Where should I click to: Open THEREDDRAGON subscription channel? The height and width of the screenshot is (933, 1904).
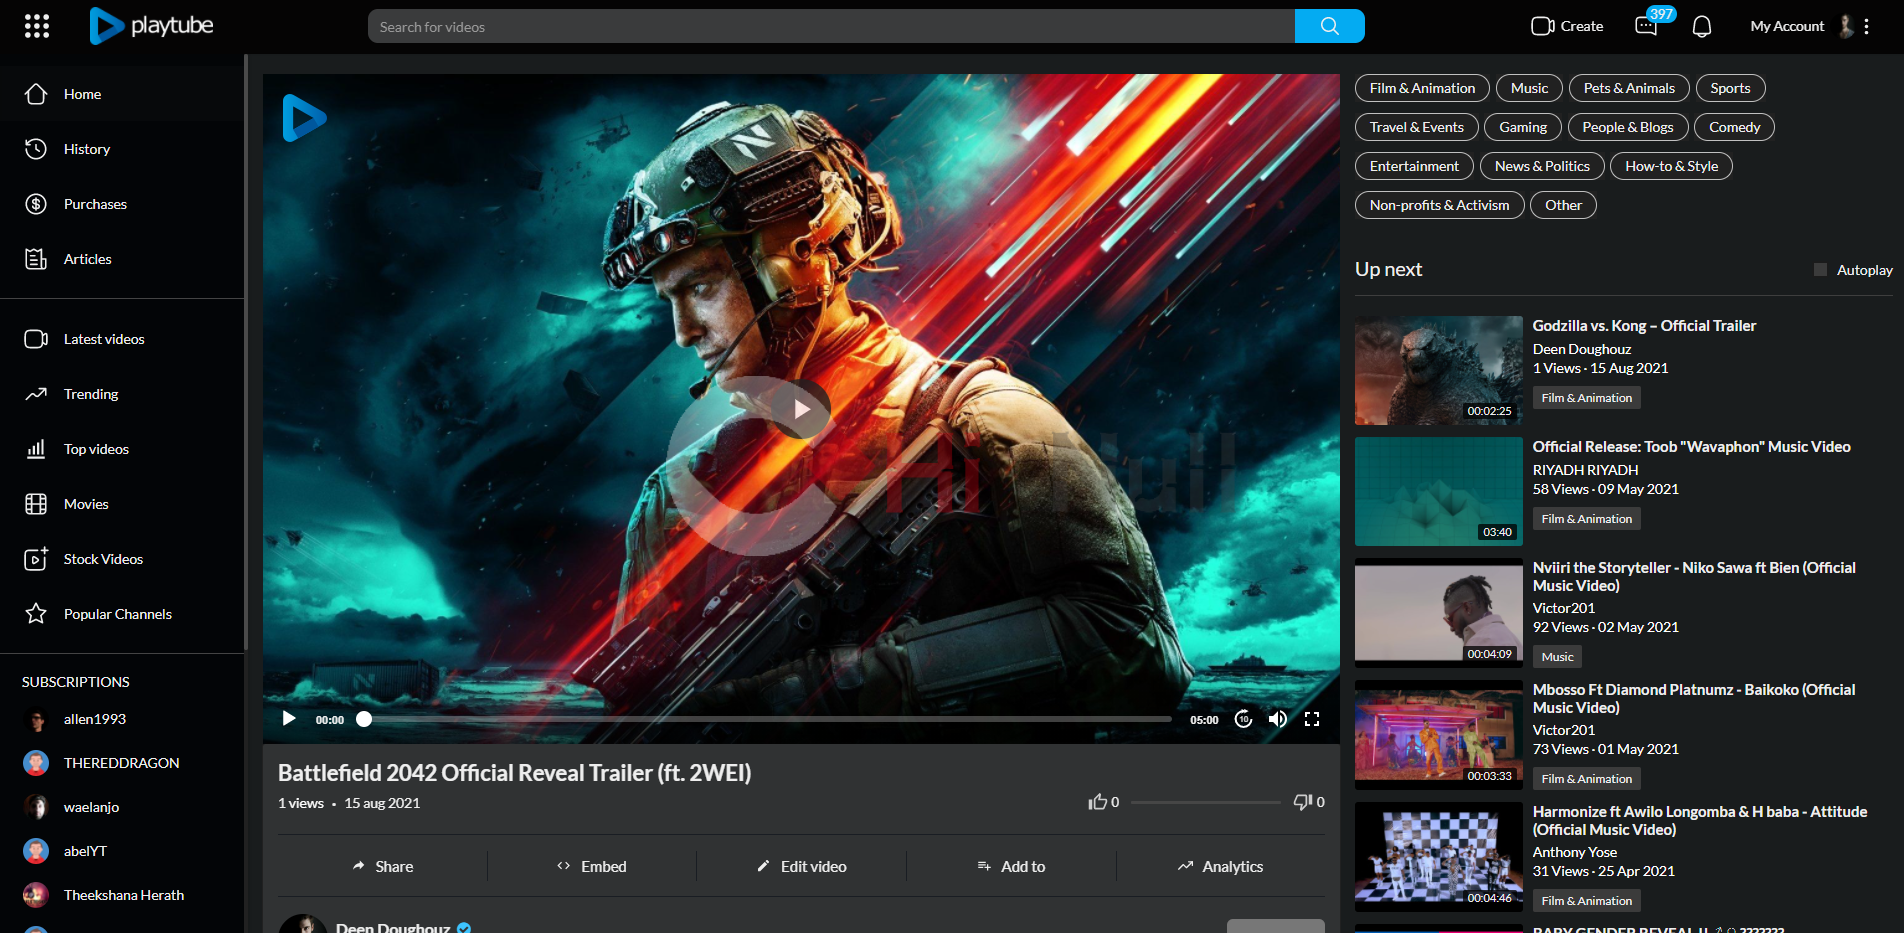(x=122, y=763)
